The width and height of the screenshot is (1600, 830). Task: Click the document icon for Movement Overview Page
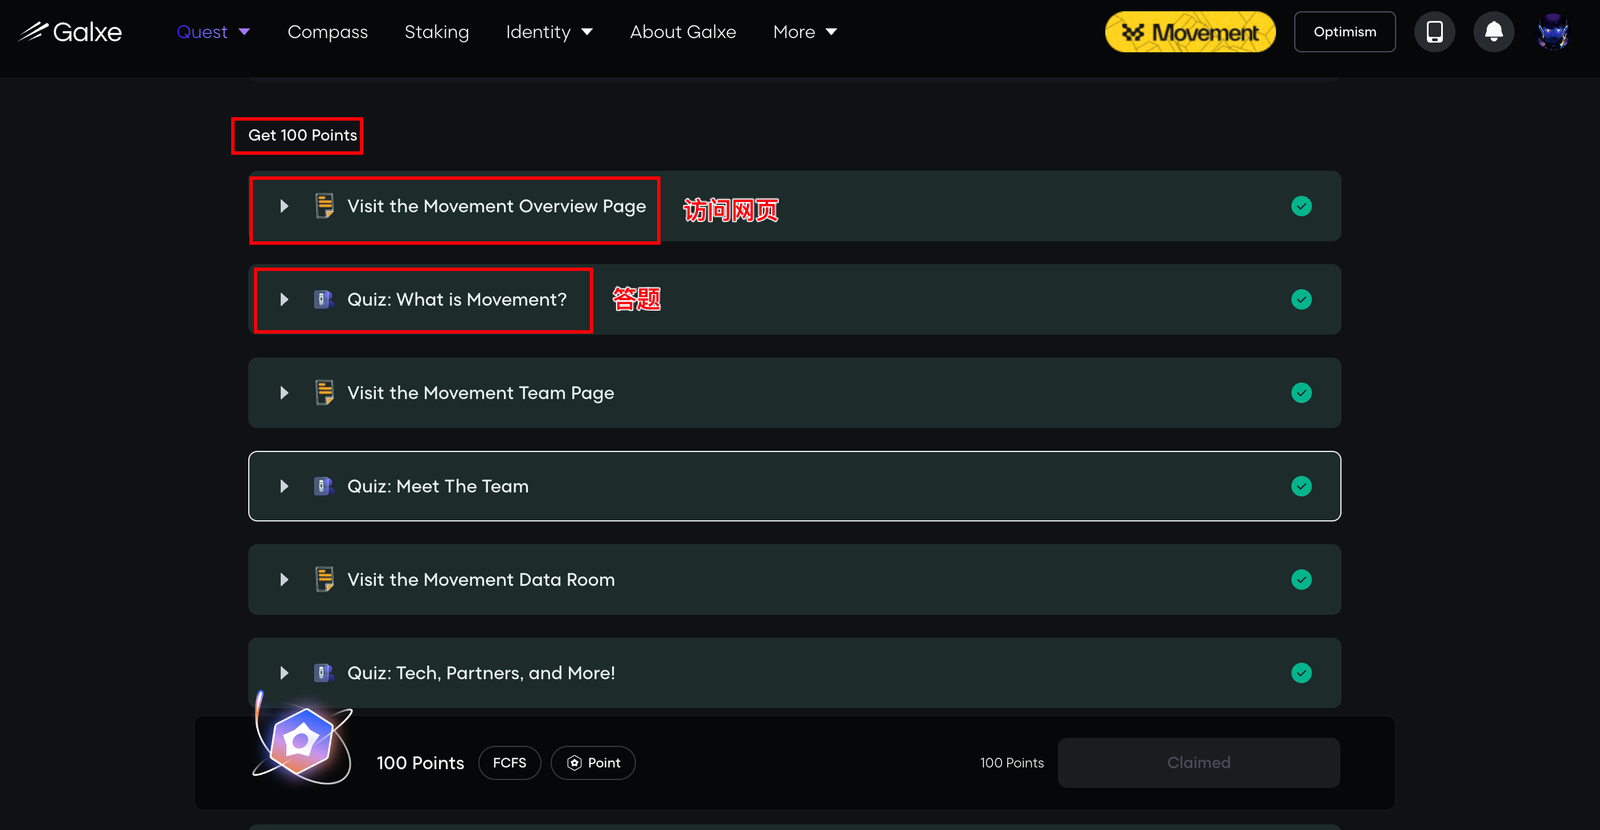pos(324,206)
